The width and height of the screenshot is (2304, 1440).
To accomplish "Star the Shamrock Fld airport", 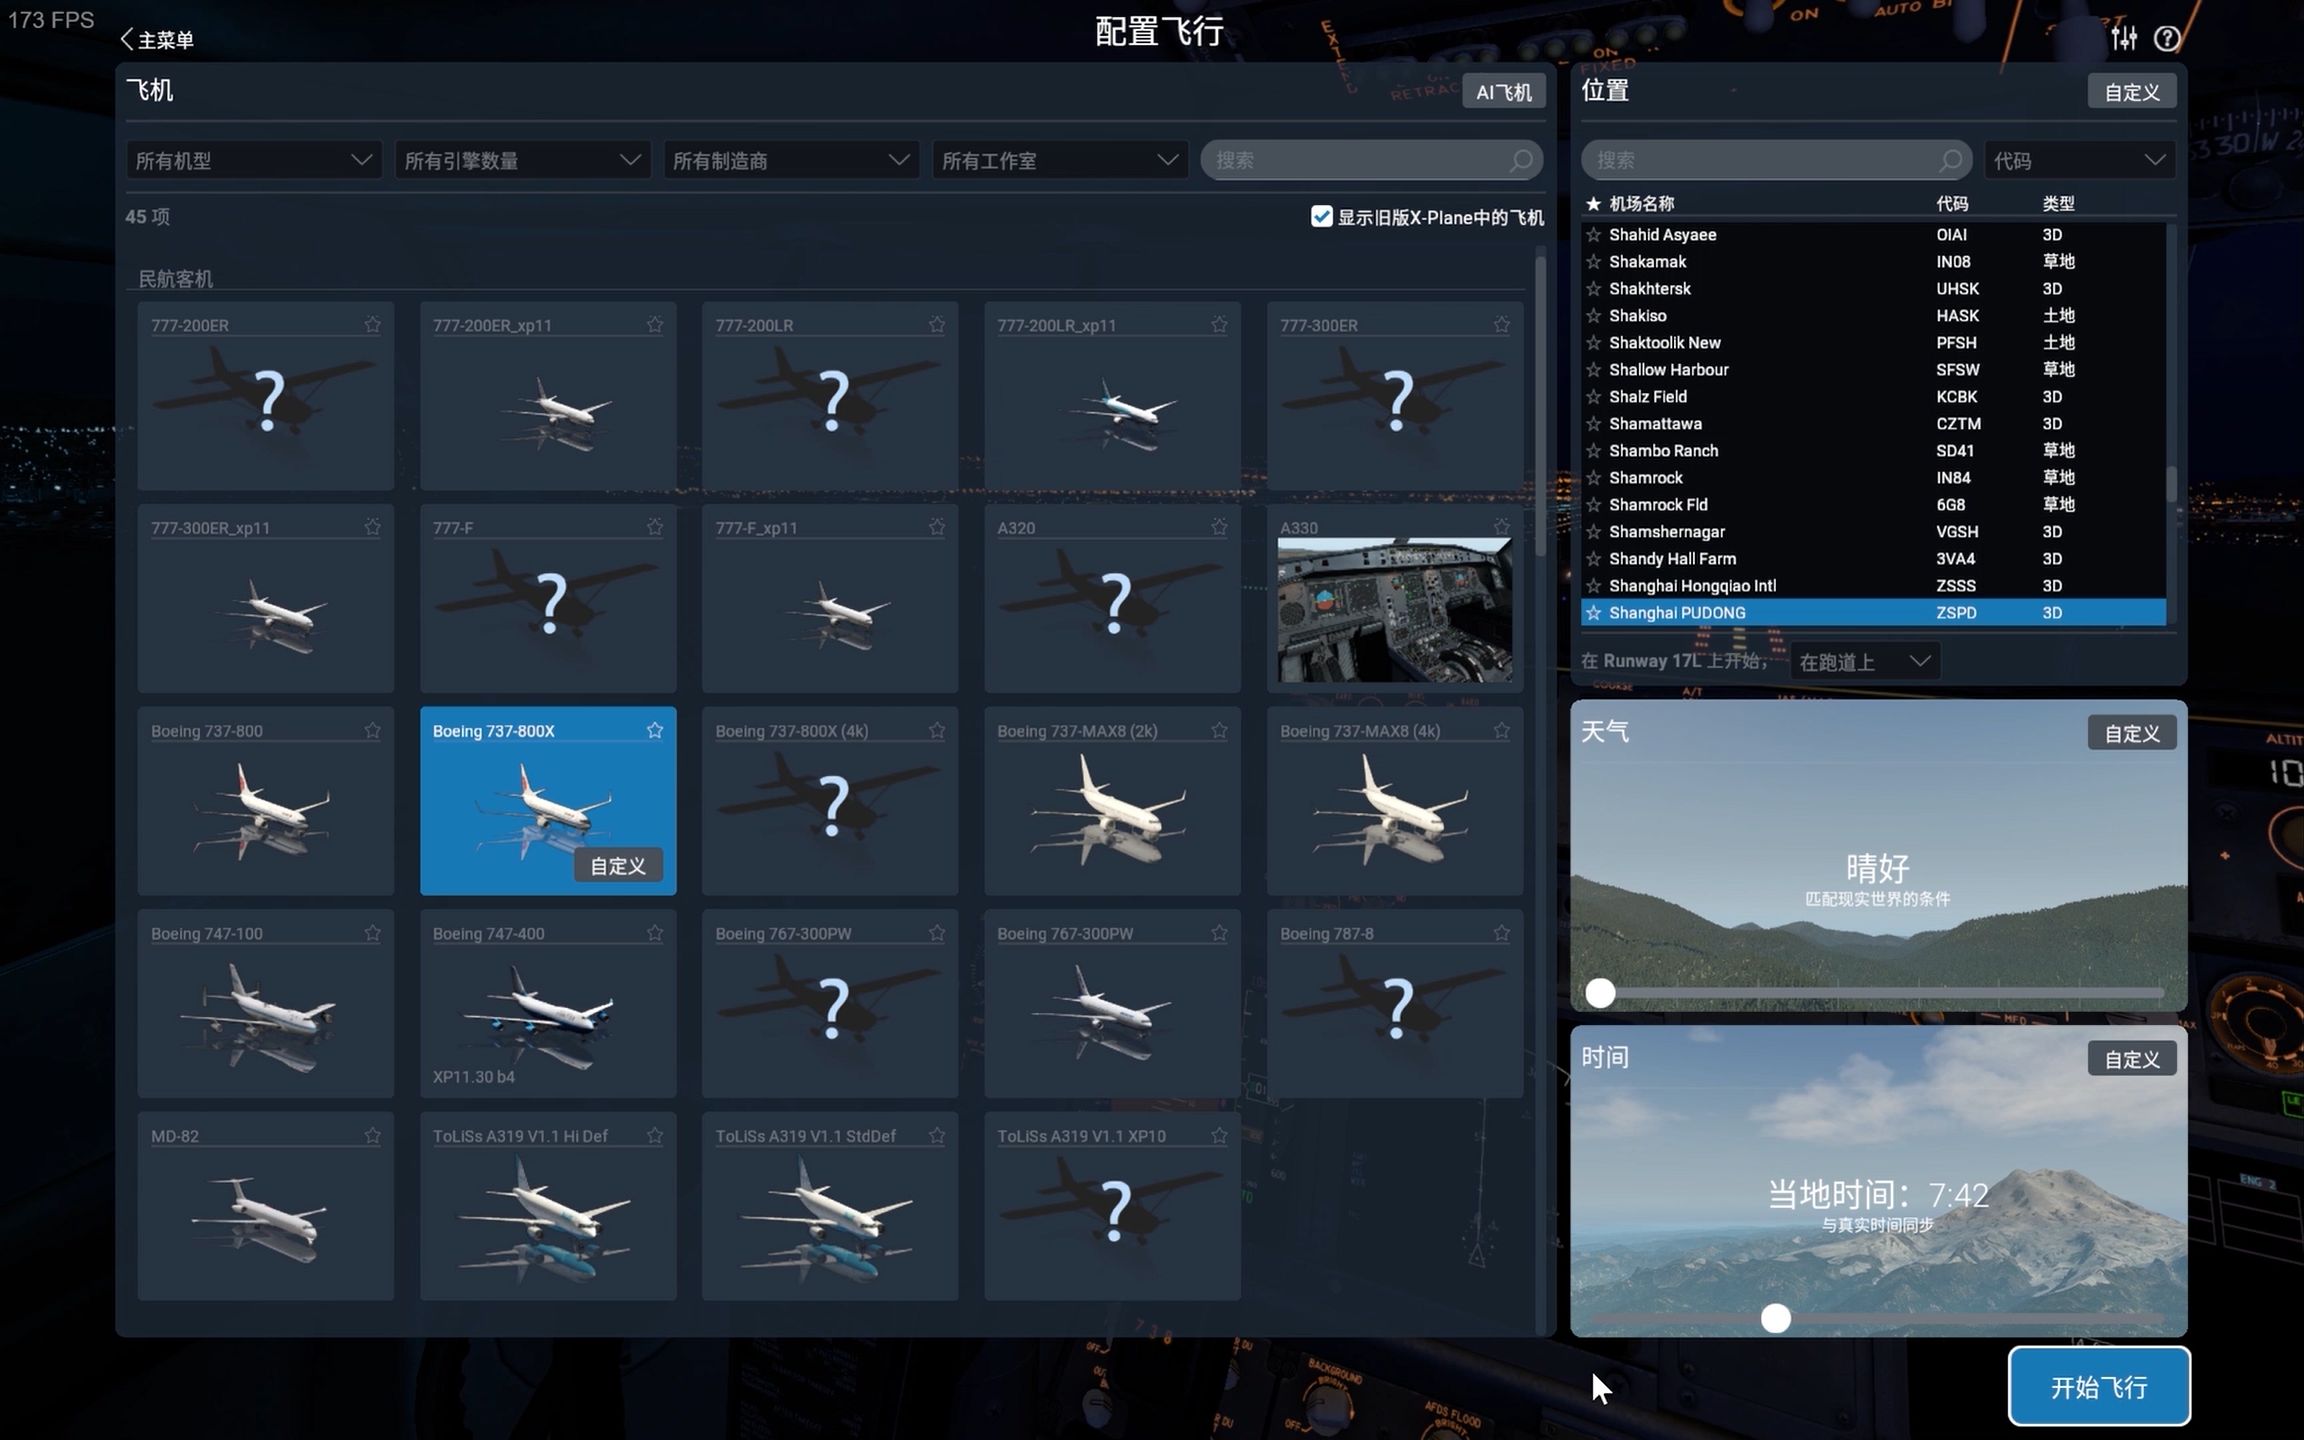I will coord(1594,504).
